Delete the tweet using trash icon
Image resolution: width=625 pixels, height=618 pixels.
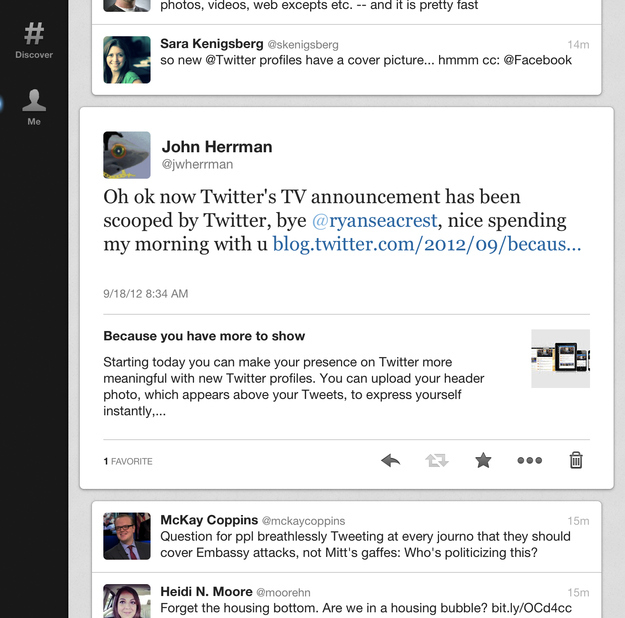pos(576,460)
